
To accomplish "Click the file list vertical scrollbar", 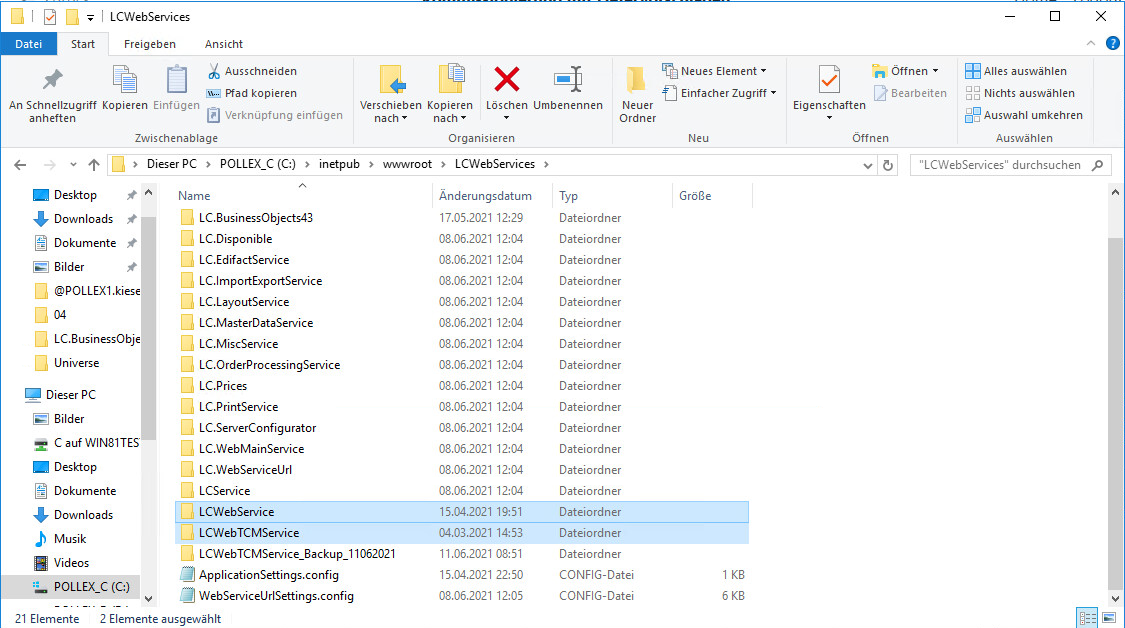I will [1116, 400].
